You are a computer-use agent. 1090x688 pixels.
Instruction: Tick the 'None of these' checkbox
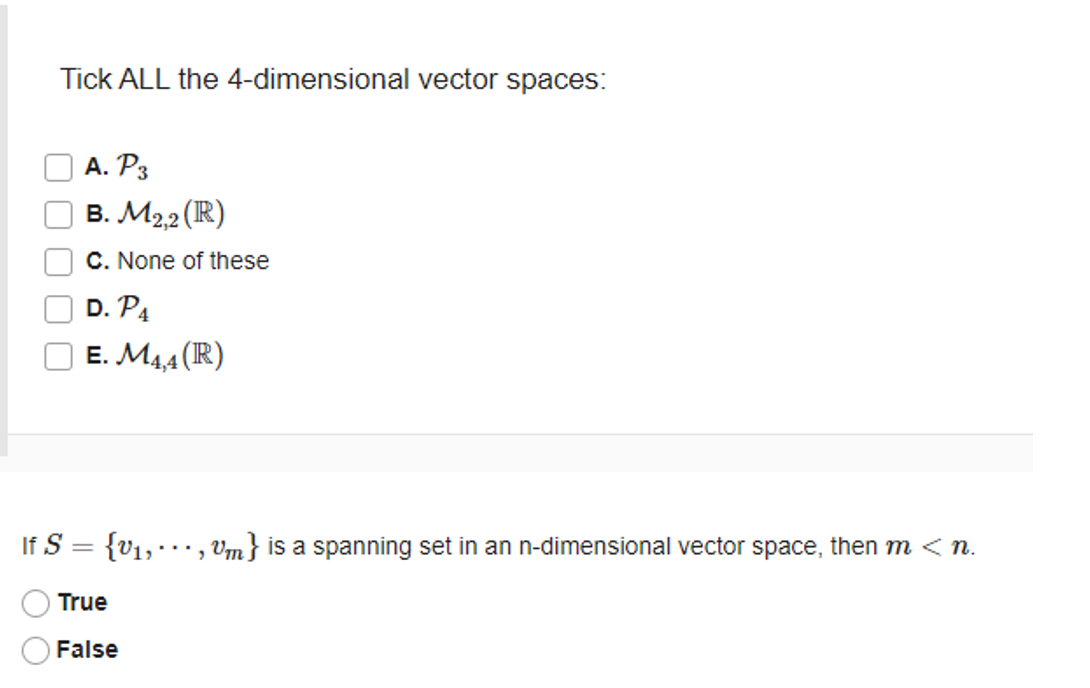[x=57, y=261]
